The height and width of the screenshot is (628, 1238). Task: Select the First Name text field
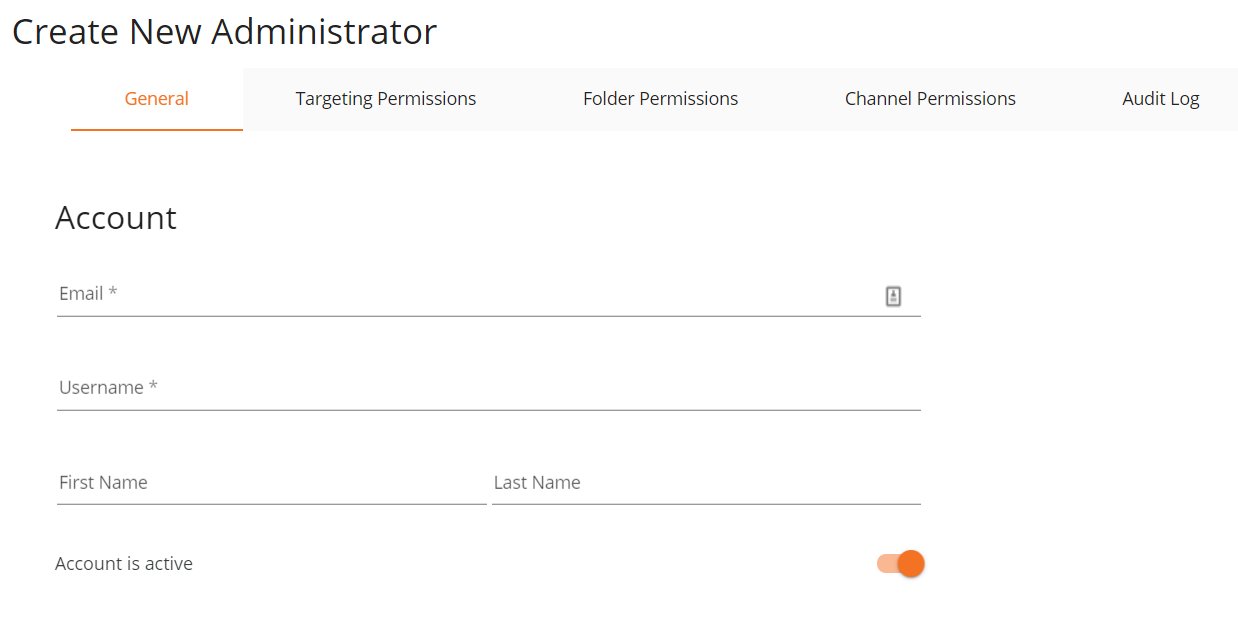coord(272,483)
